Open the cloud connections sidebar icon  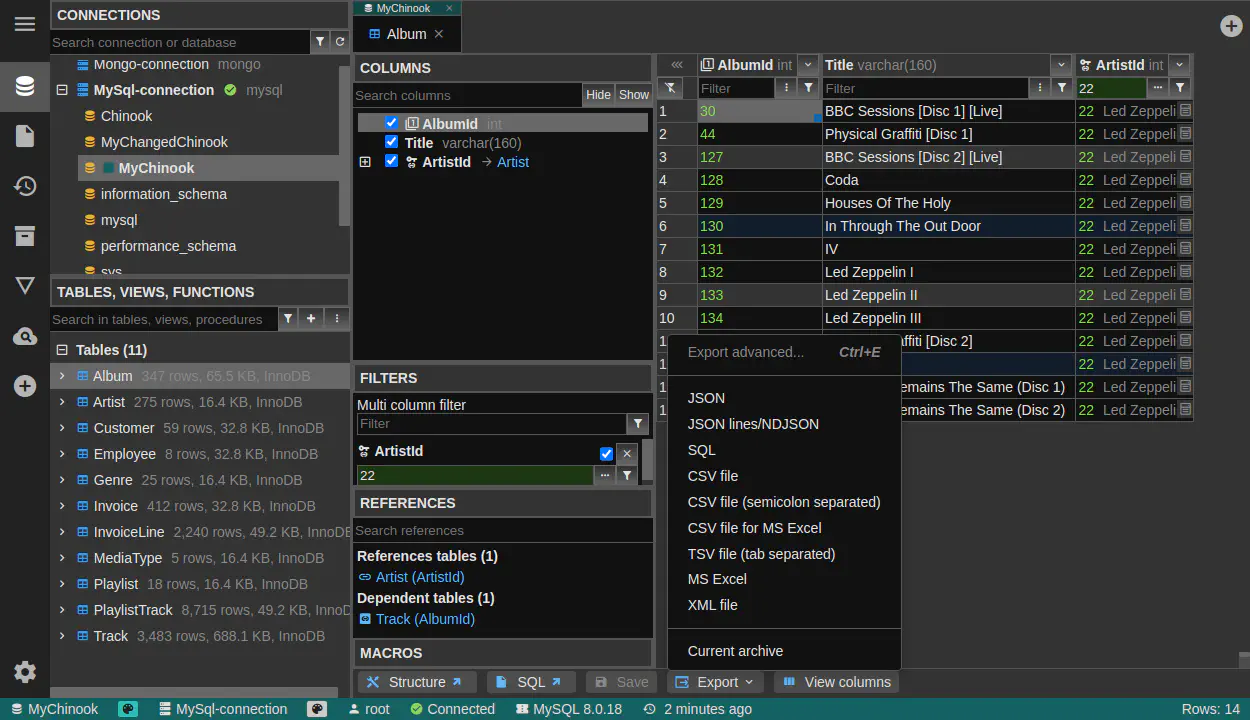pyautogui.click(x=25, y=337)
